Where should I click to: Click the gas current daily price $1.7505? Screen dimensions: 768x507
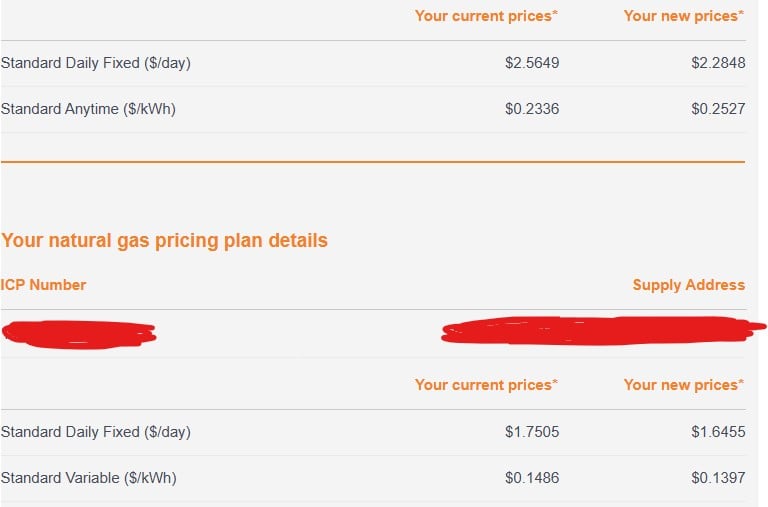[x=532, y=432]
